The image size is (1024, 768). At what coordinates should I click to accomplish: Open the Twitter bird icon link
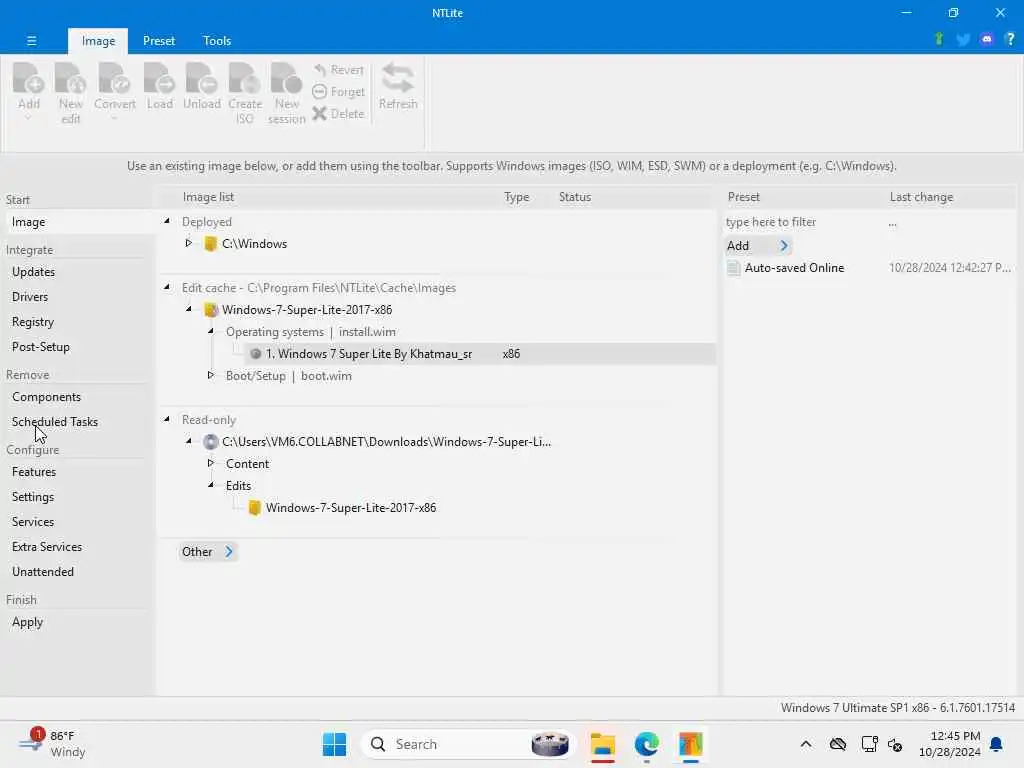(963, 39)
